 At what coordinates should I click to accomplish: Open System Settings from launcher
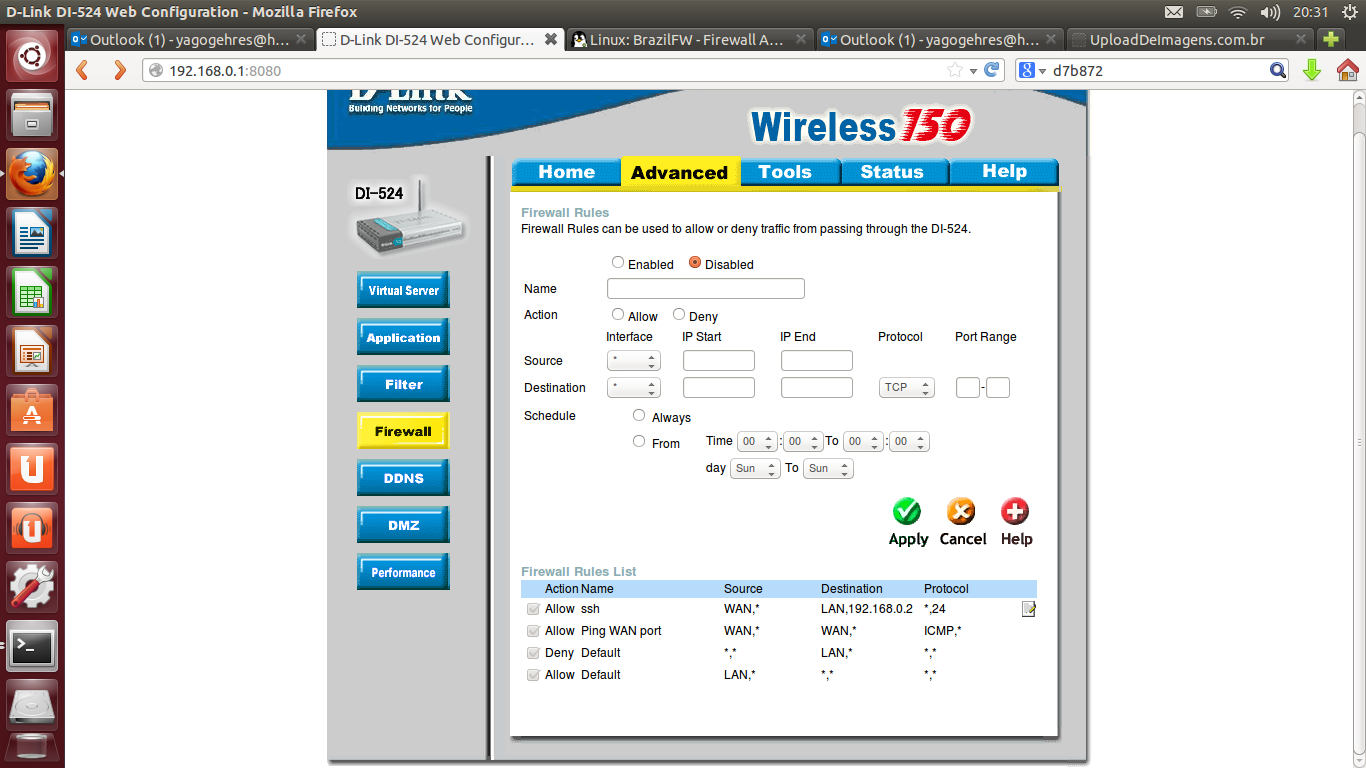[32, 587]
